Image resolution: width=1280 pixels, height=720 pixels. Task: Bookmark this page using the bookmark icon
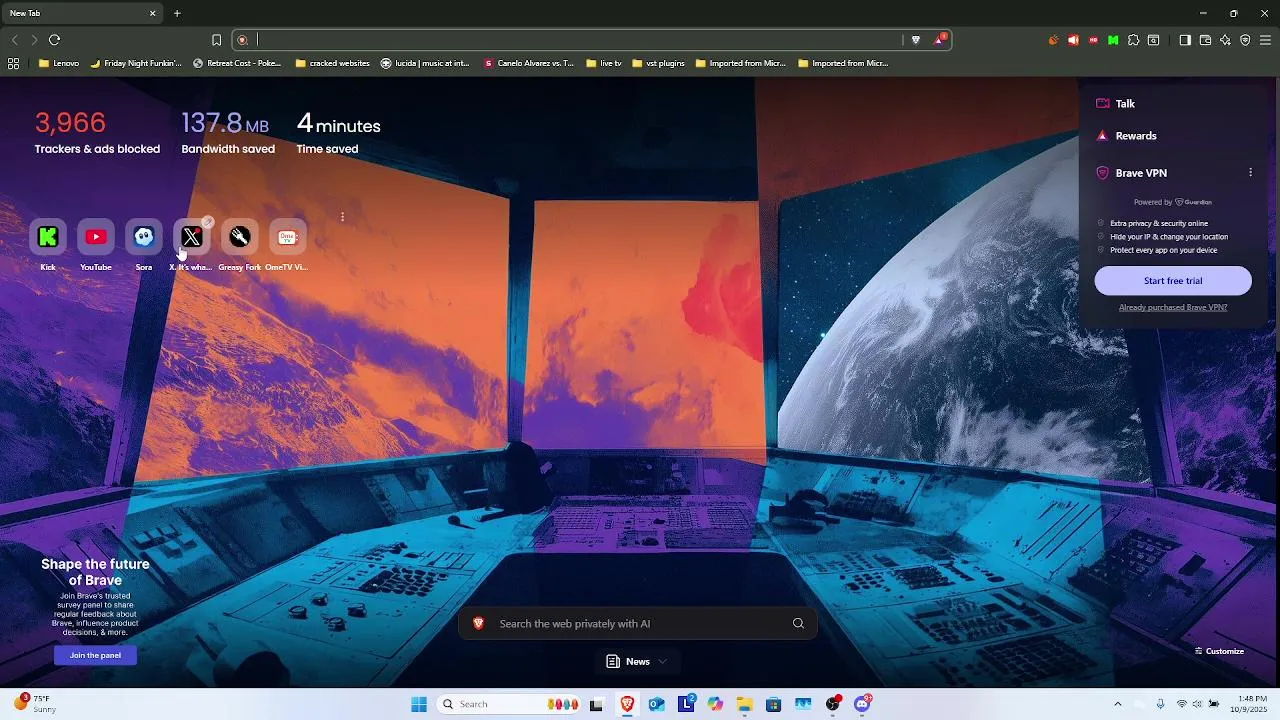pos(216,40)
